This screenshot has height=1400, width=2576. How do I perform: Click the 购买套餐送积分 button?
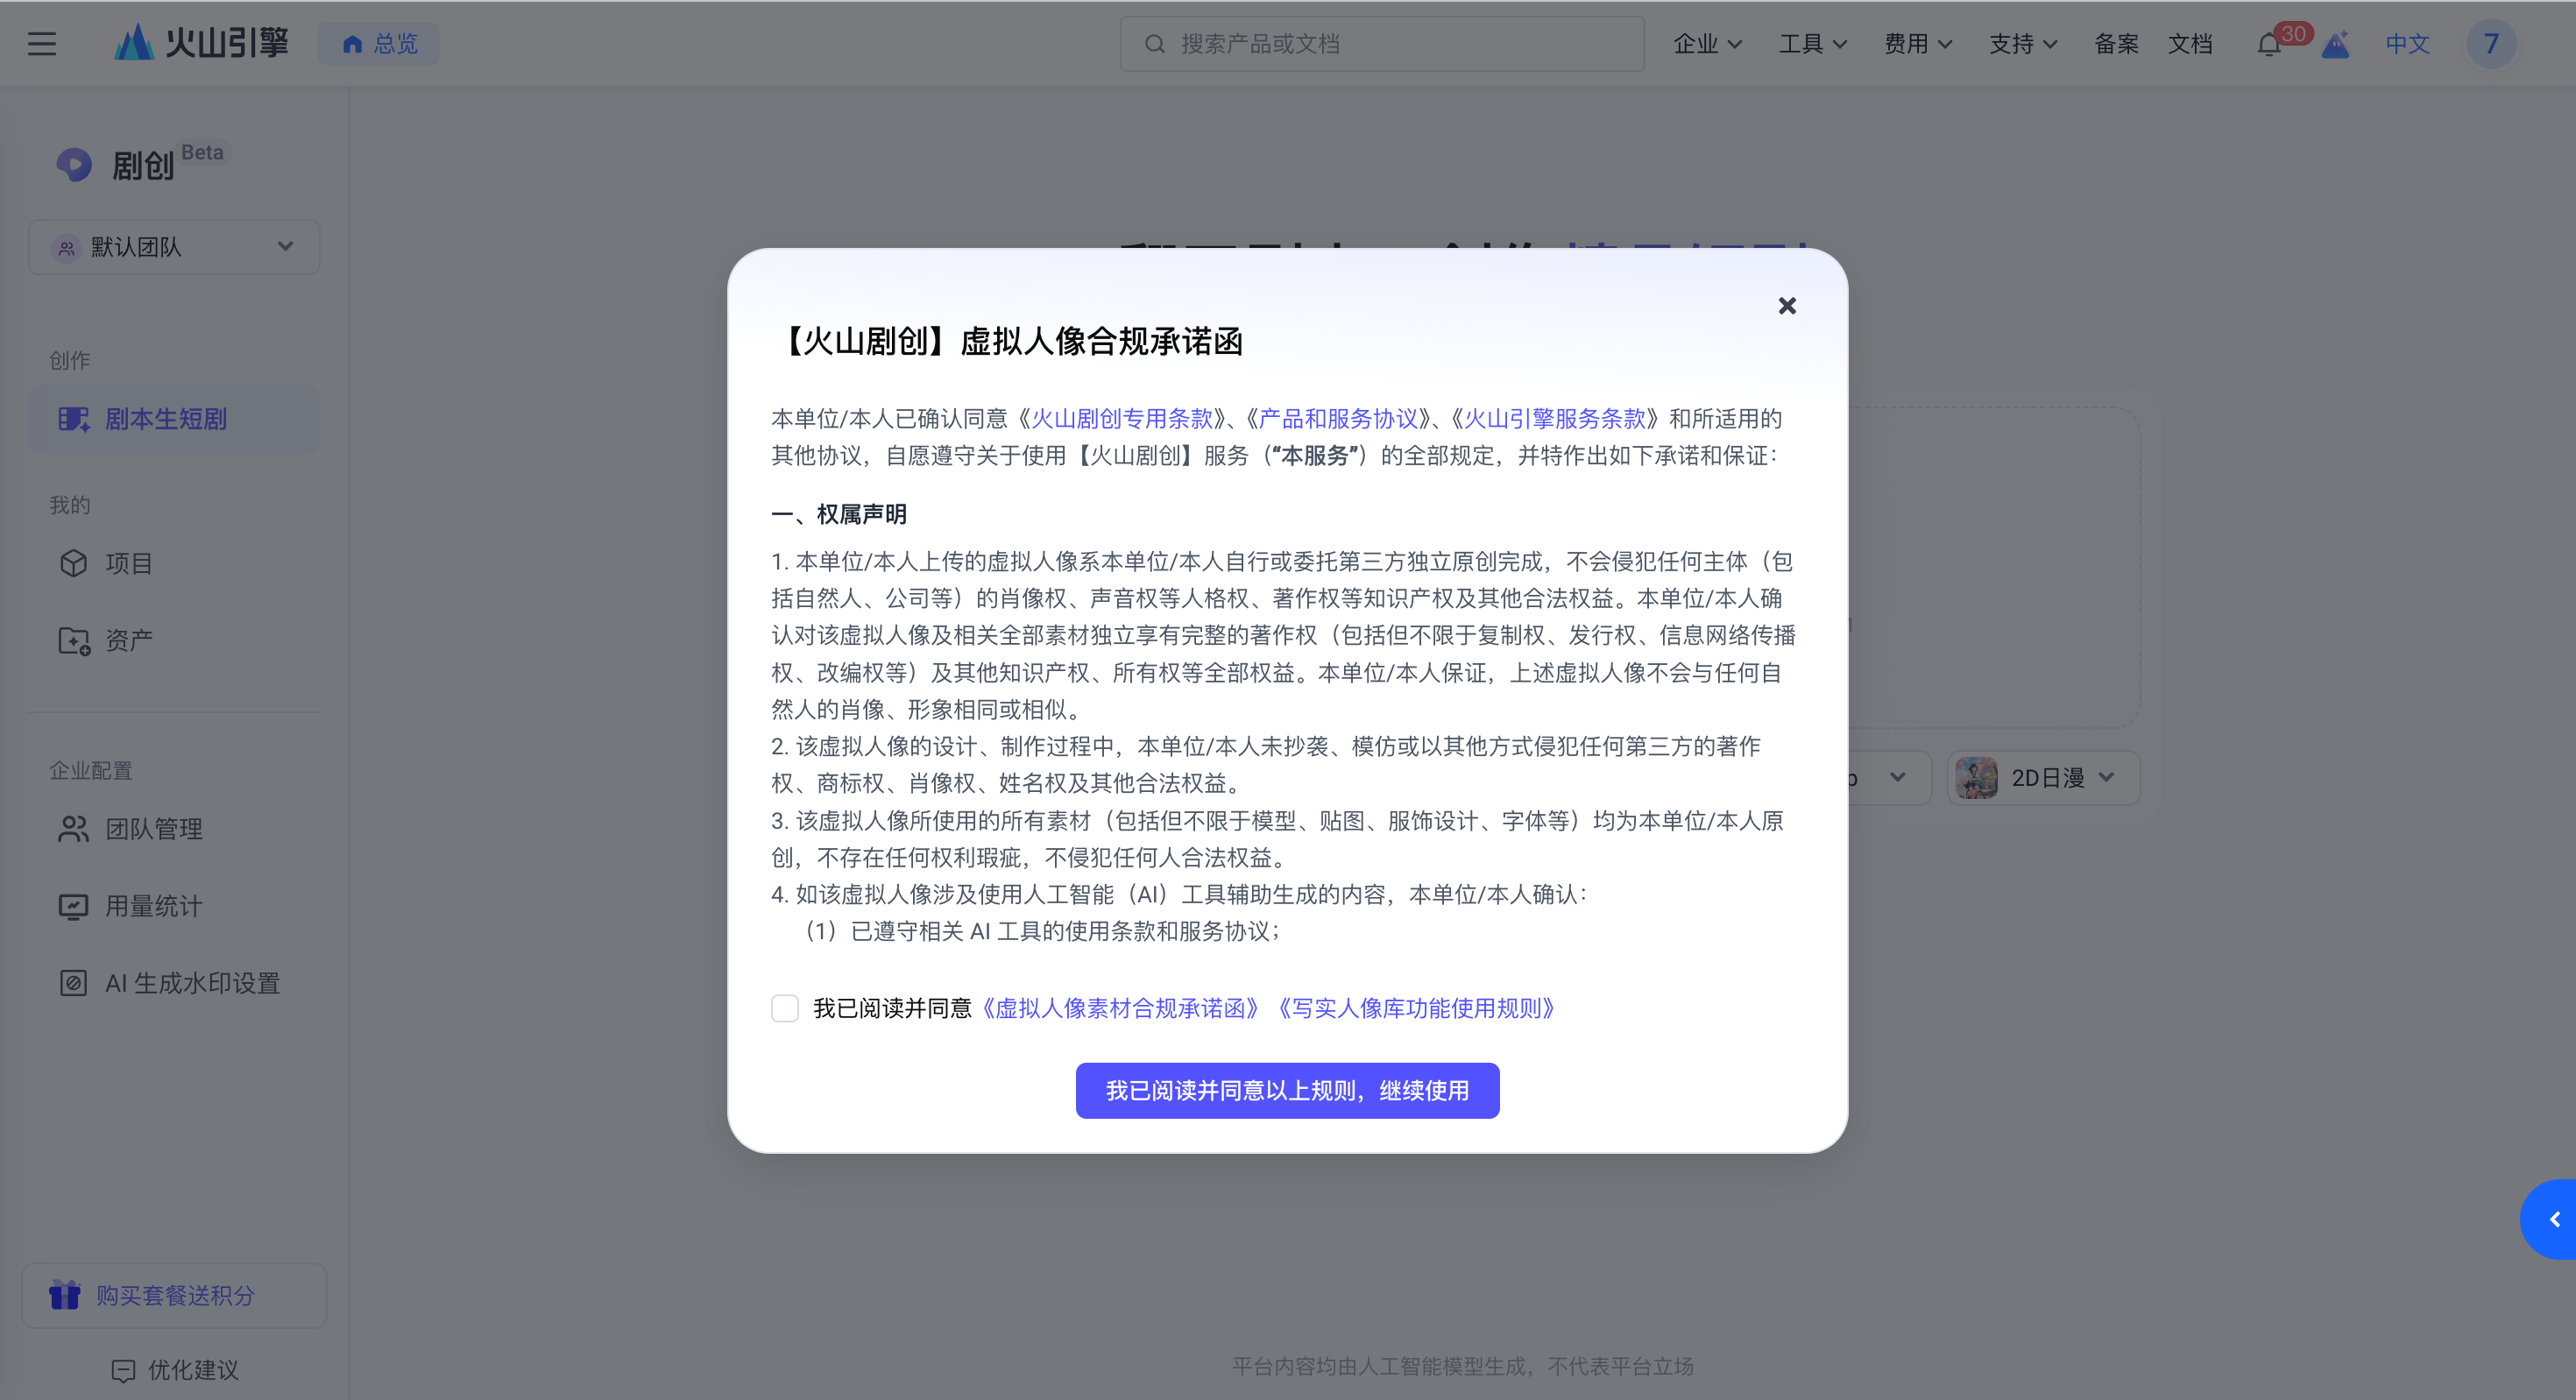click(174, 1295)
